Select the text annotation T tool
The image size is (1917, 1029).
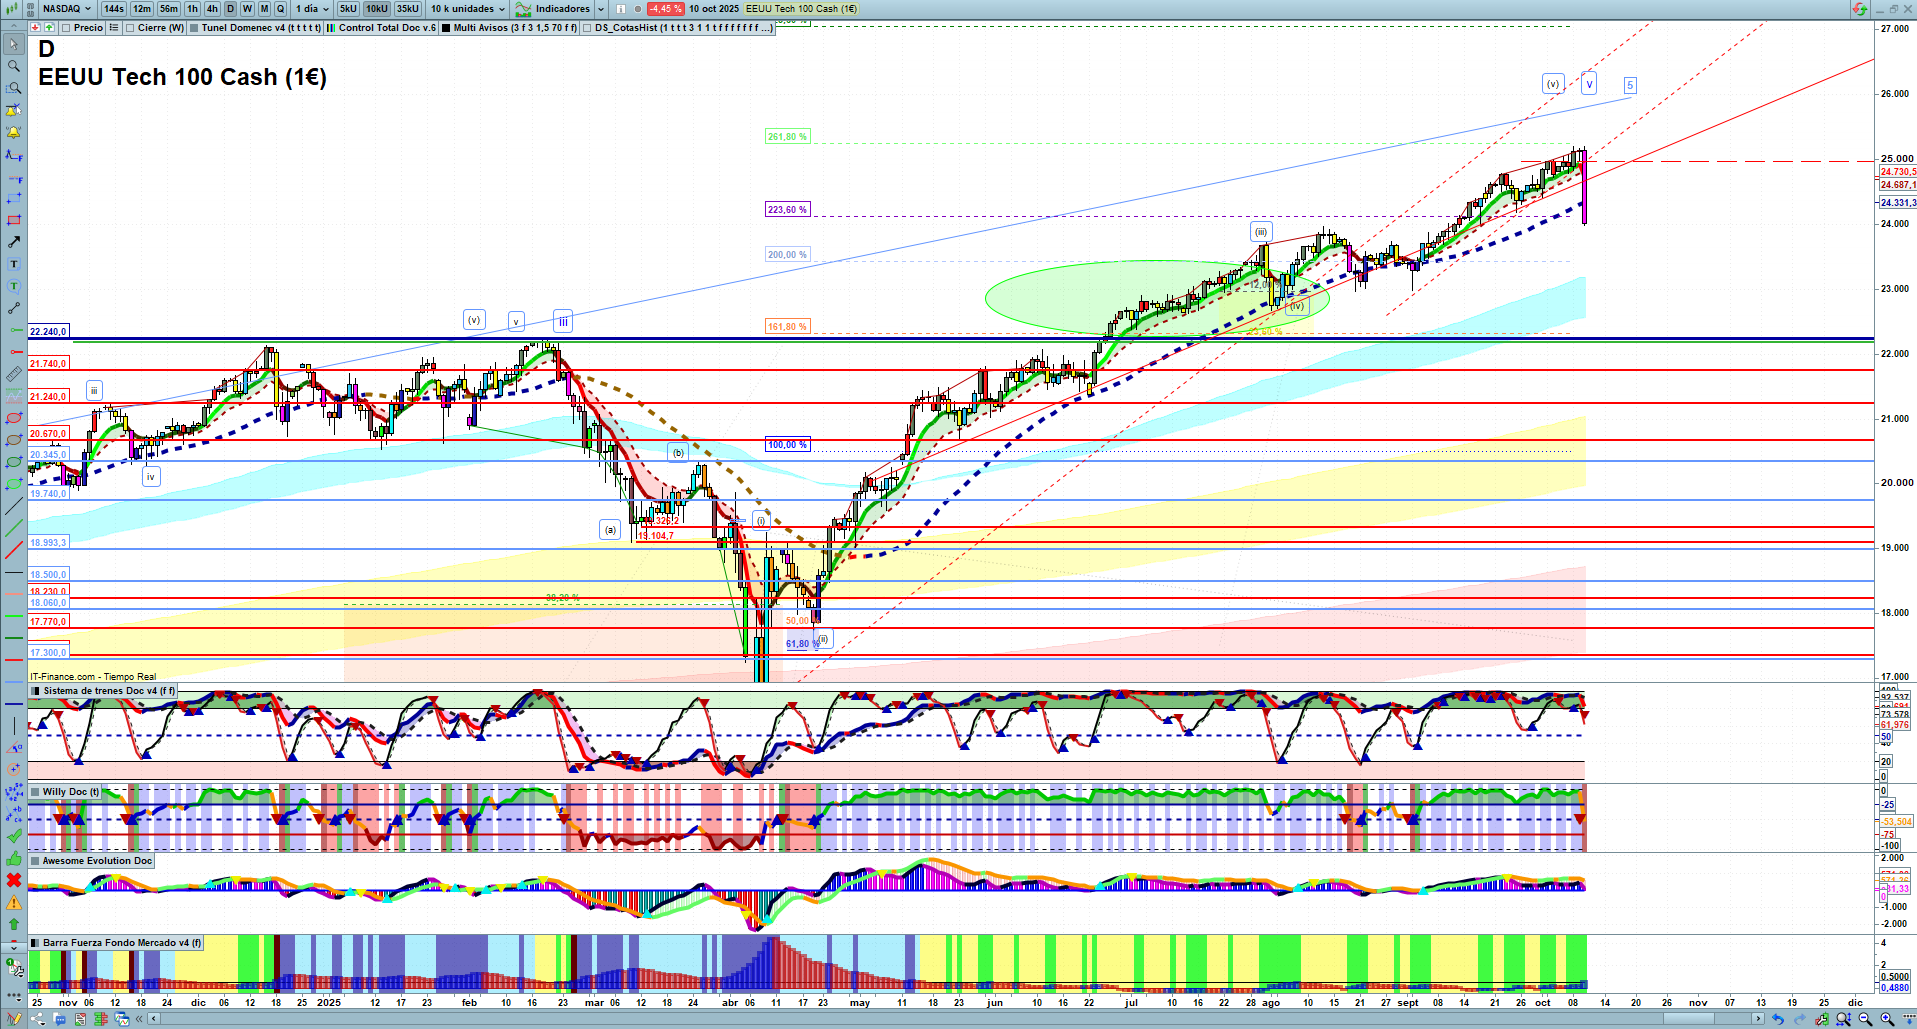pos(13,264)
